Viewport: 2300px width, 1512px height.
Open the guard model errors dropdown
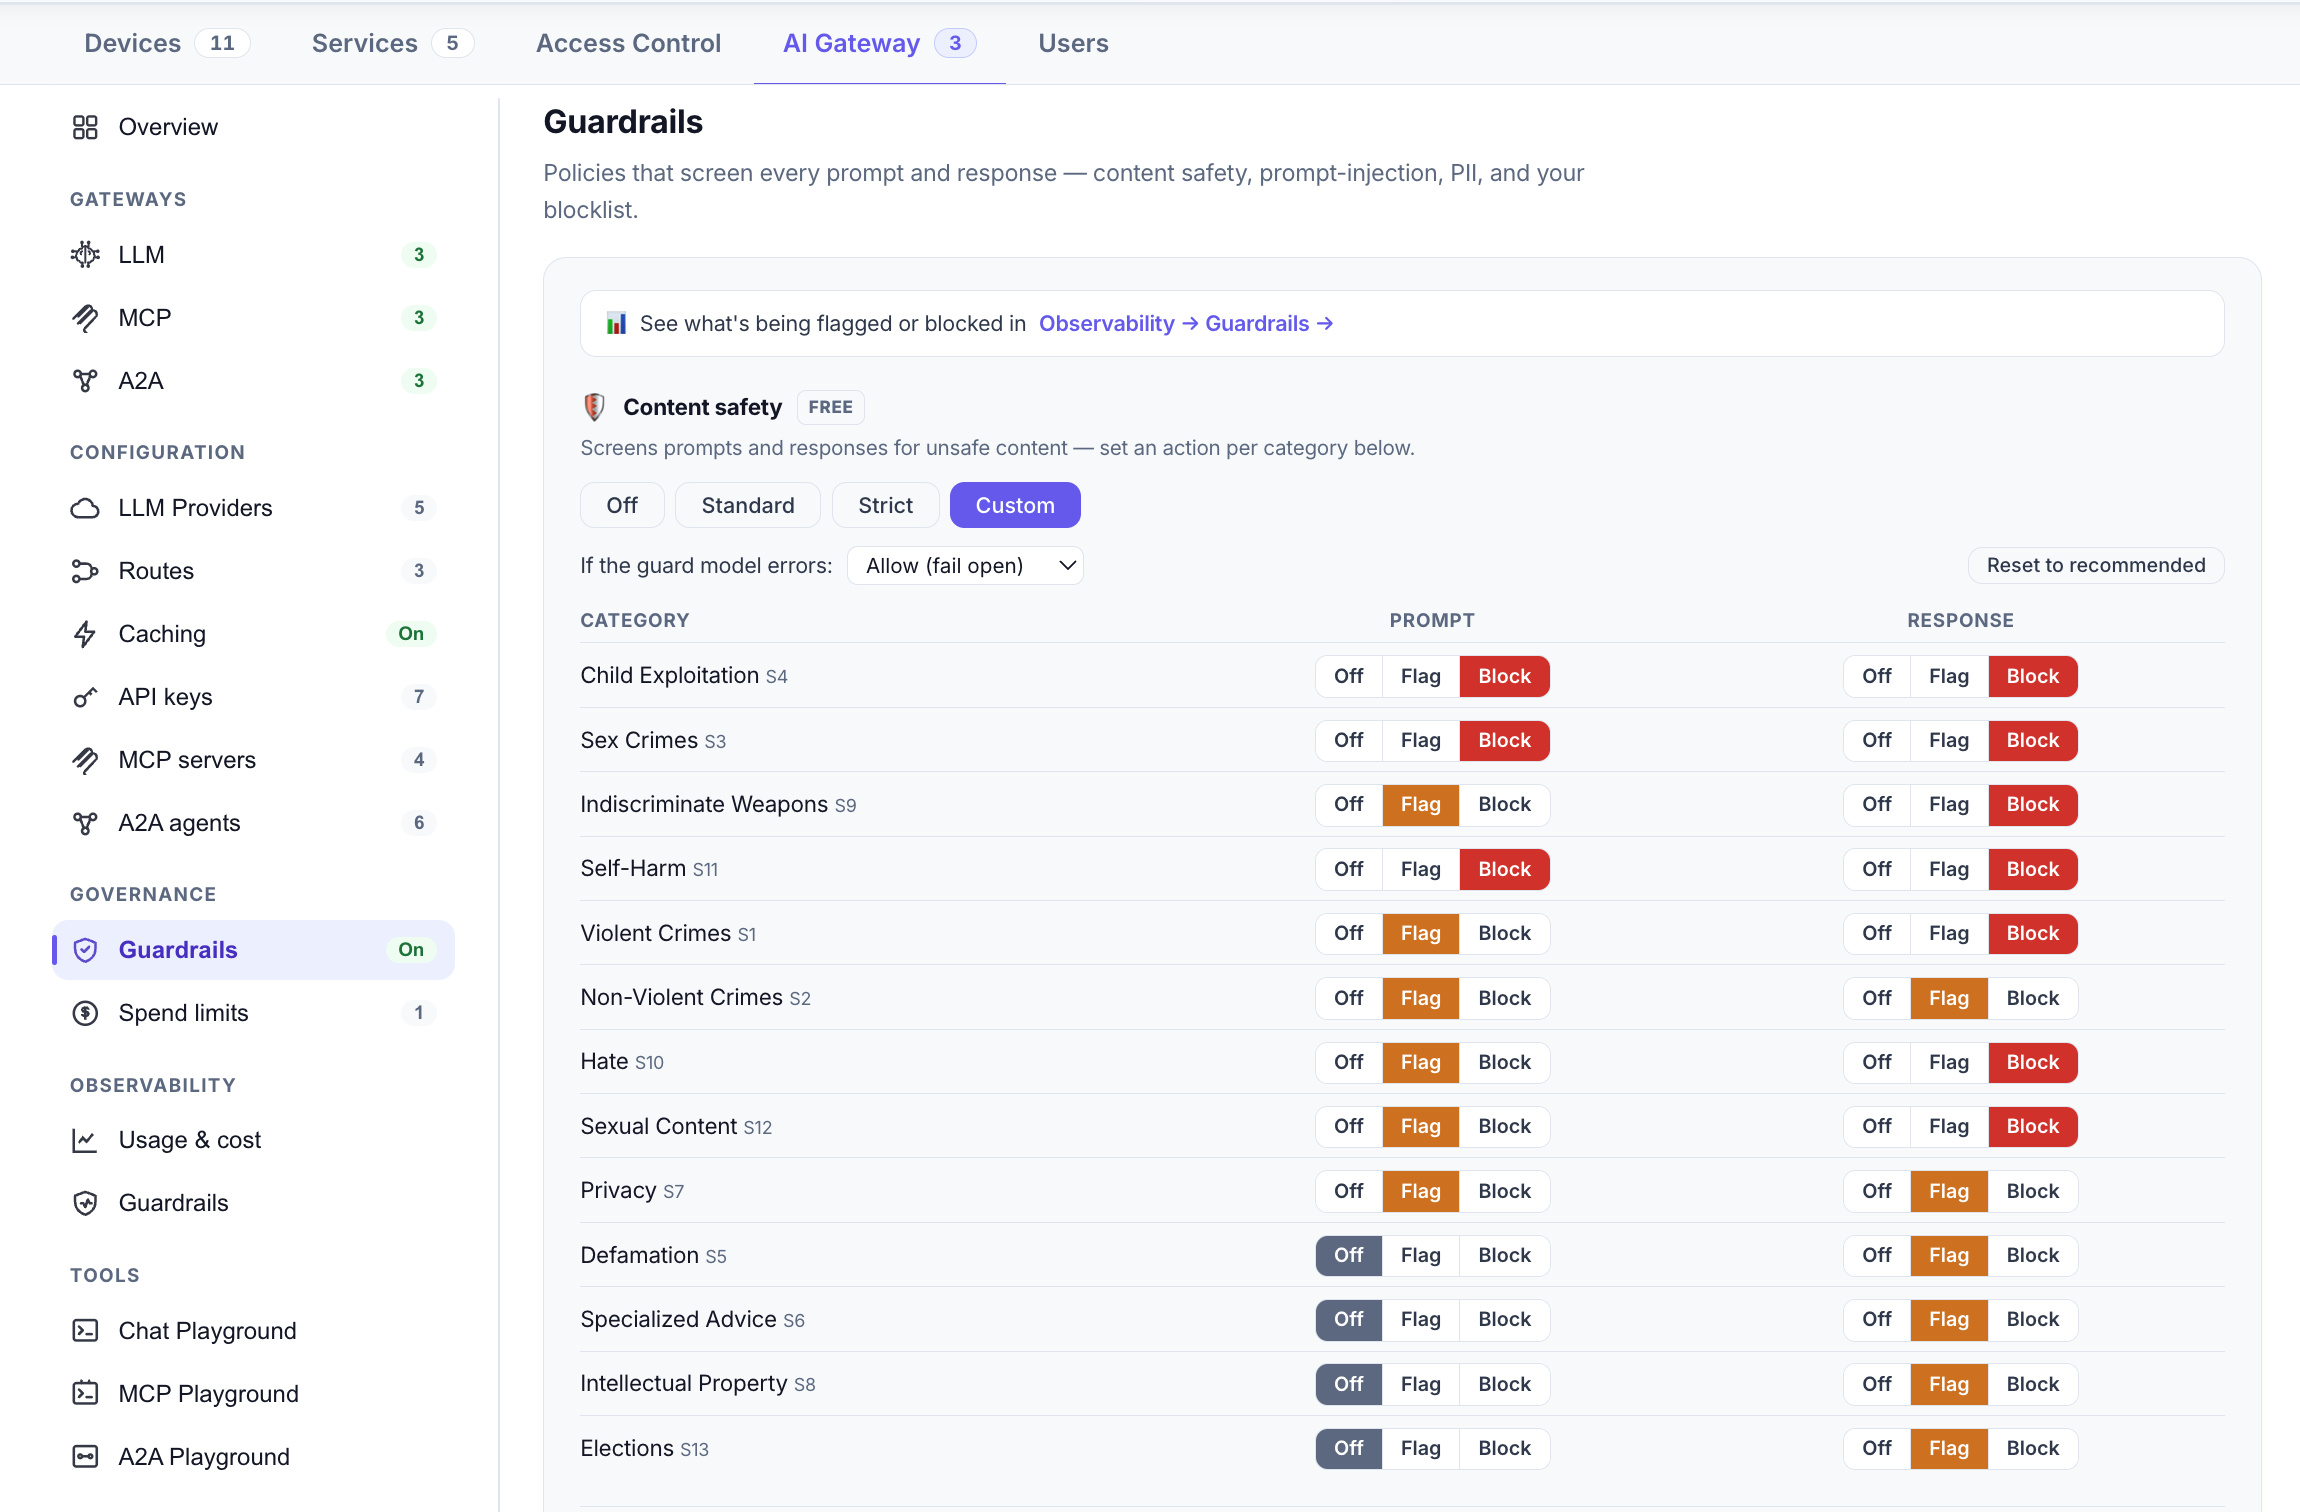point(965,566)
